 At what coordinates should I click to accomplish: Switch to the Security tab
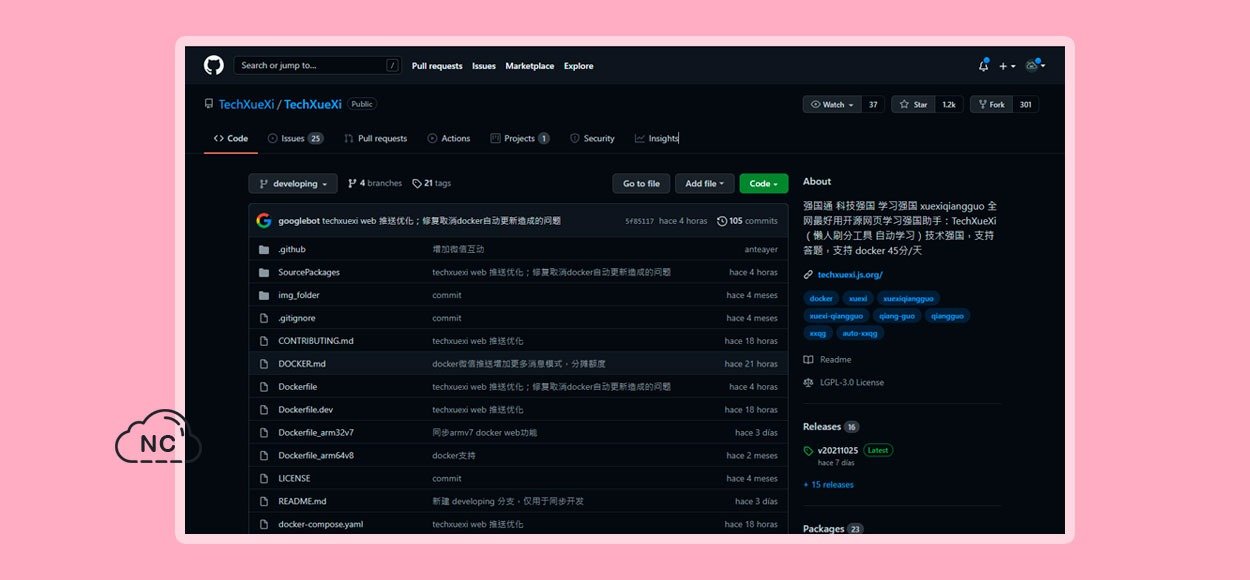pos(592,138)
